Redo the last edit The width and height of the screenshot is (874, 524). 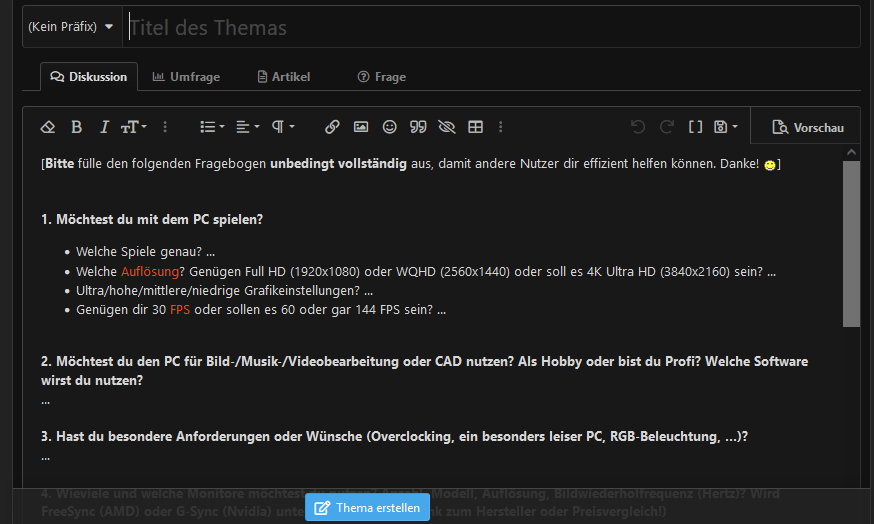click(667, 127)
